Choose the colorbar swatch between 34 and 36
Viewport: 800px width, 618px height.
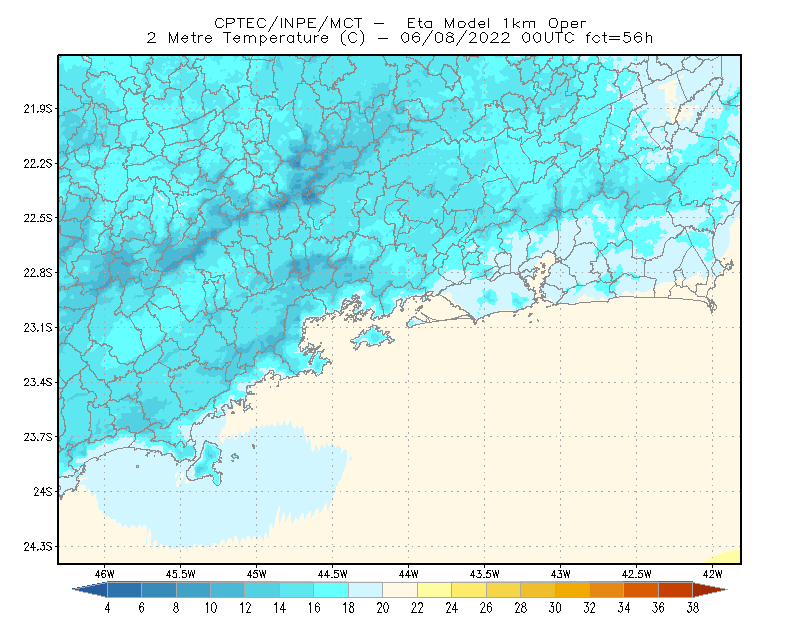pos(641,589)
